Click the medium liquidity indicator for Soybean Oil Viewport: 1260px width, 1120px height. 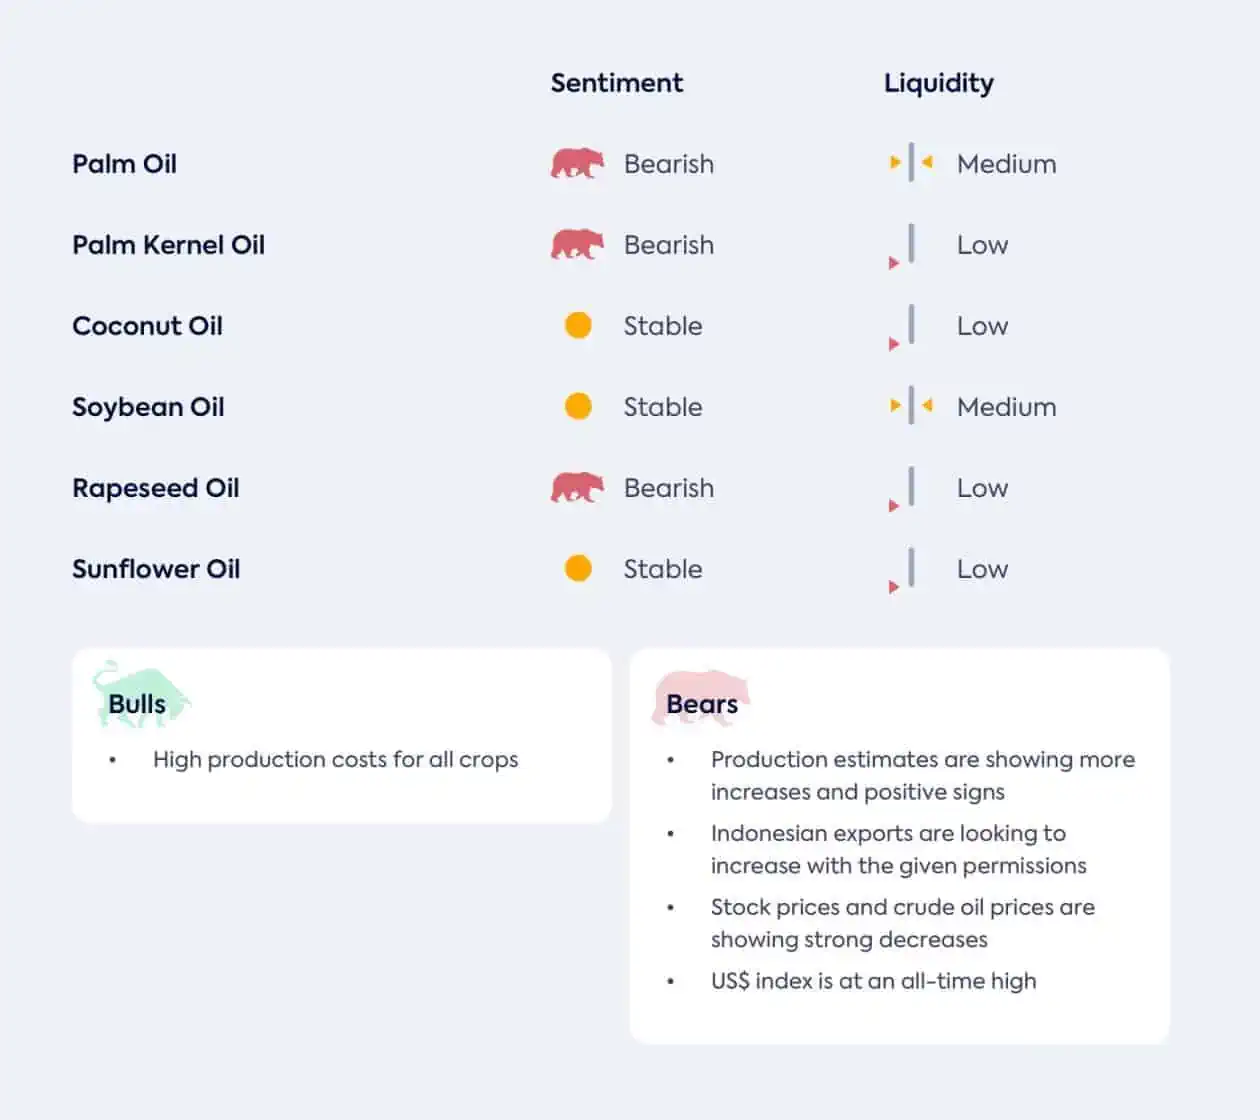(x=911, y=405)
